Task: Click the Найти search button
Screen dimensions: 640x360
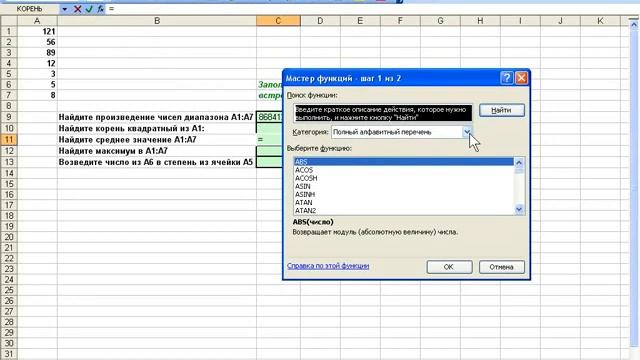Action: pos(502,110)
